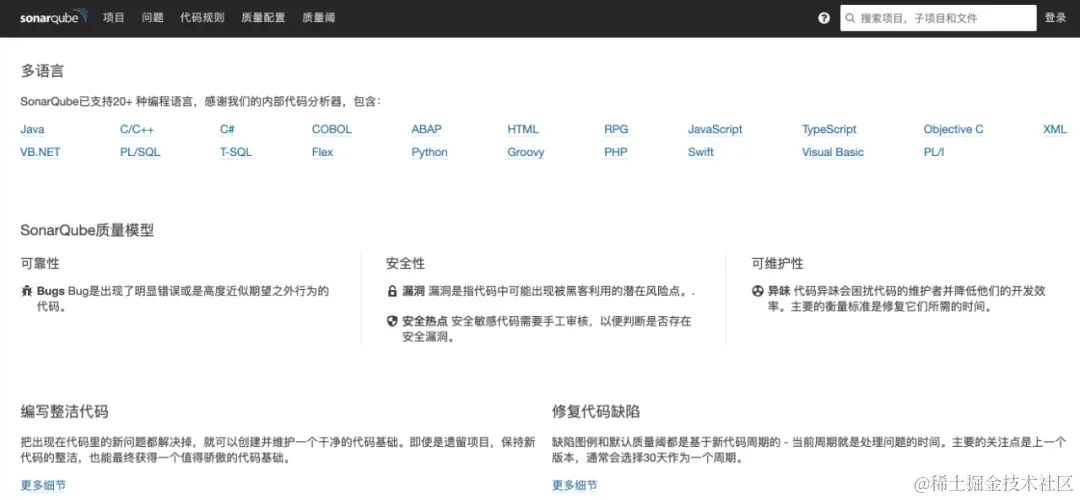Click the SonarQube质量模型 heading
This screenshot has width=1080, height=500.
(x=87, y=231)
